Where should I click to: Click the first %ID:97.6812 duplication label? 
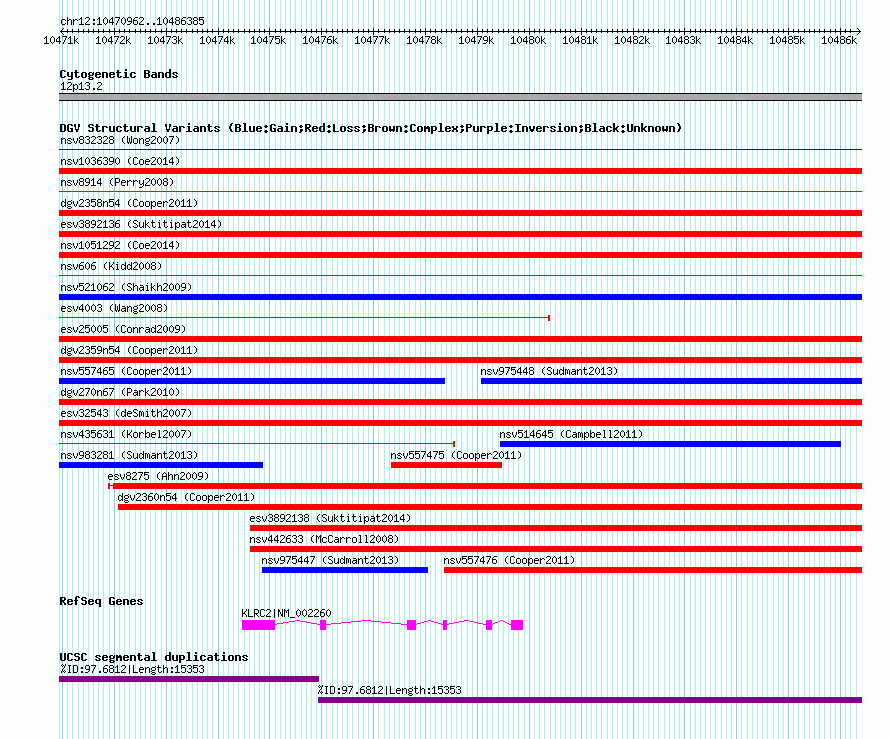(132, 669)
